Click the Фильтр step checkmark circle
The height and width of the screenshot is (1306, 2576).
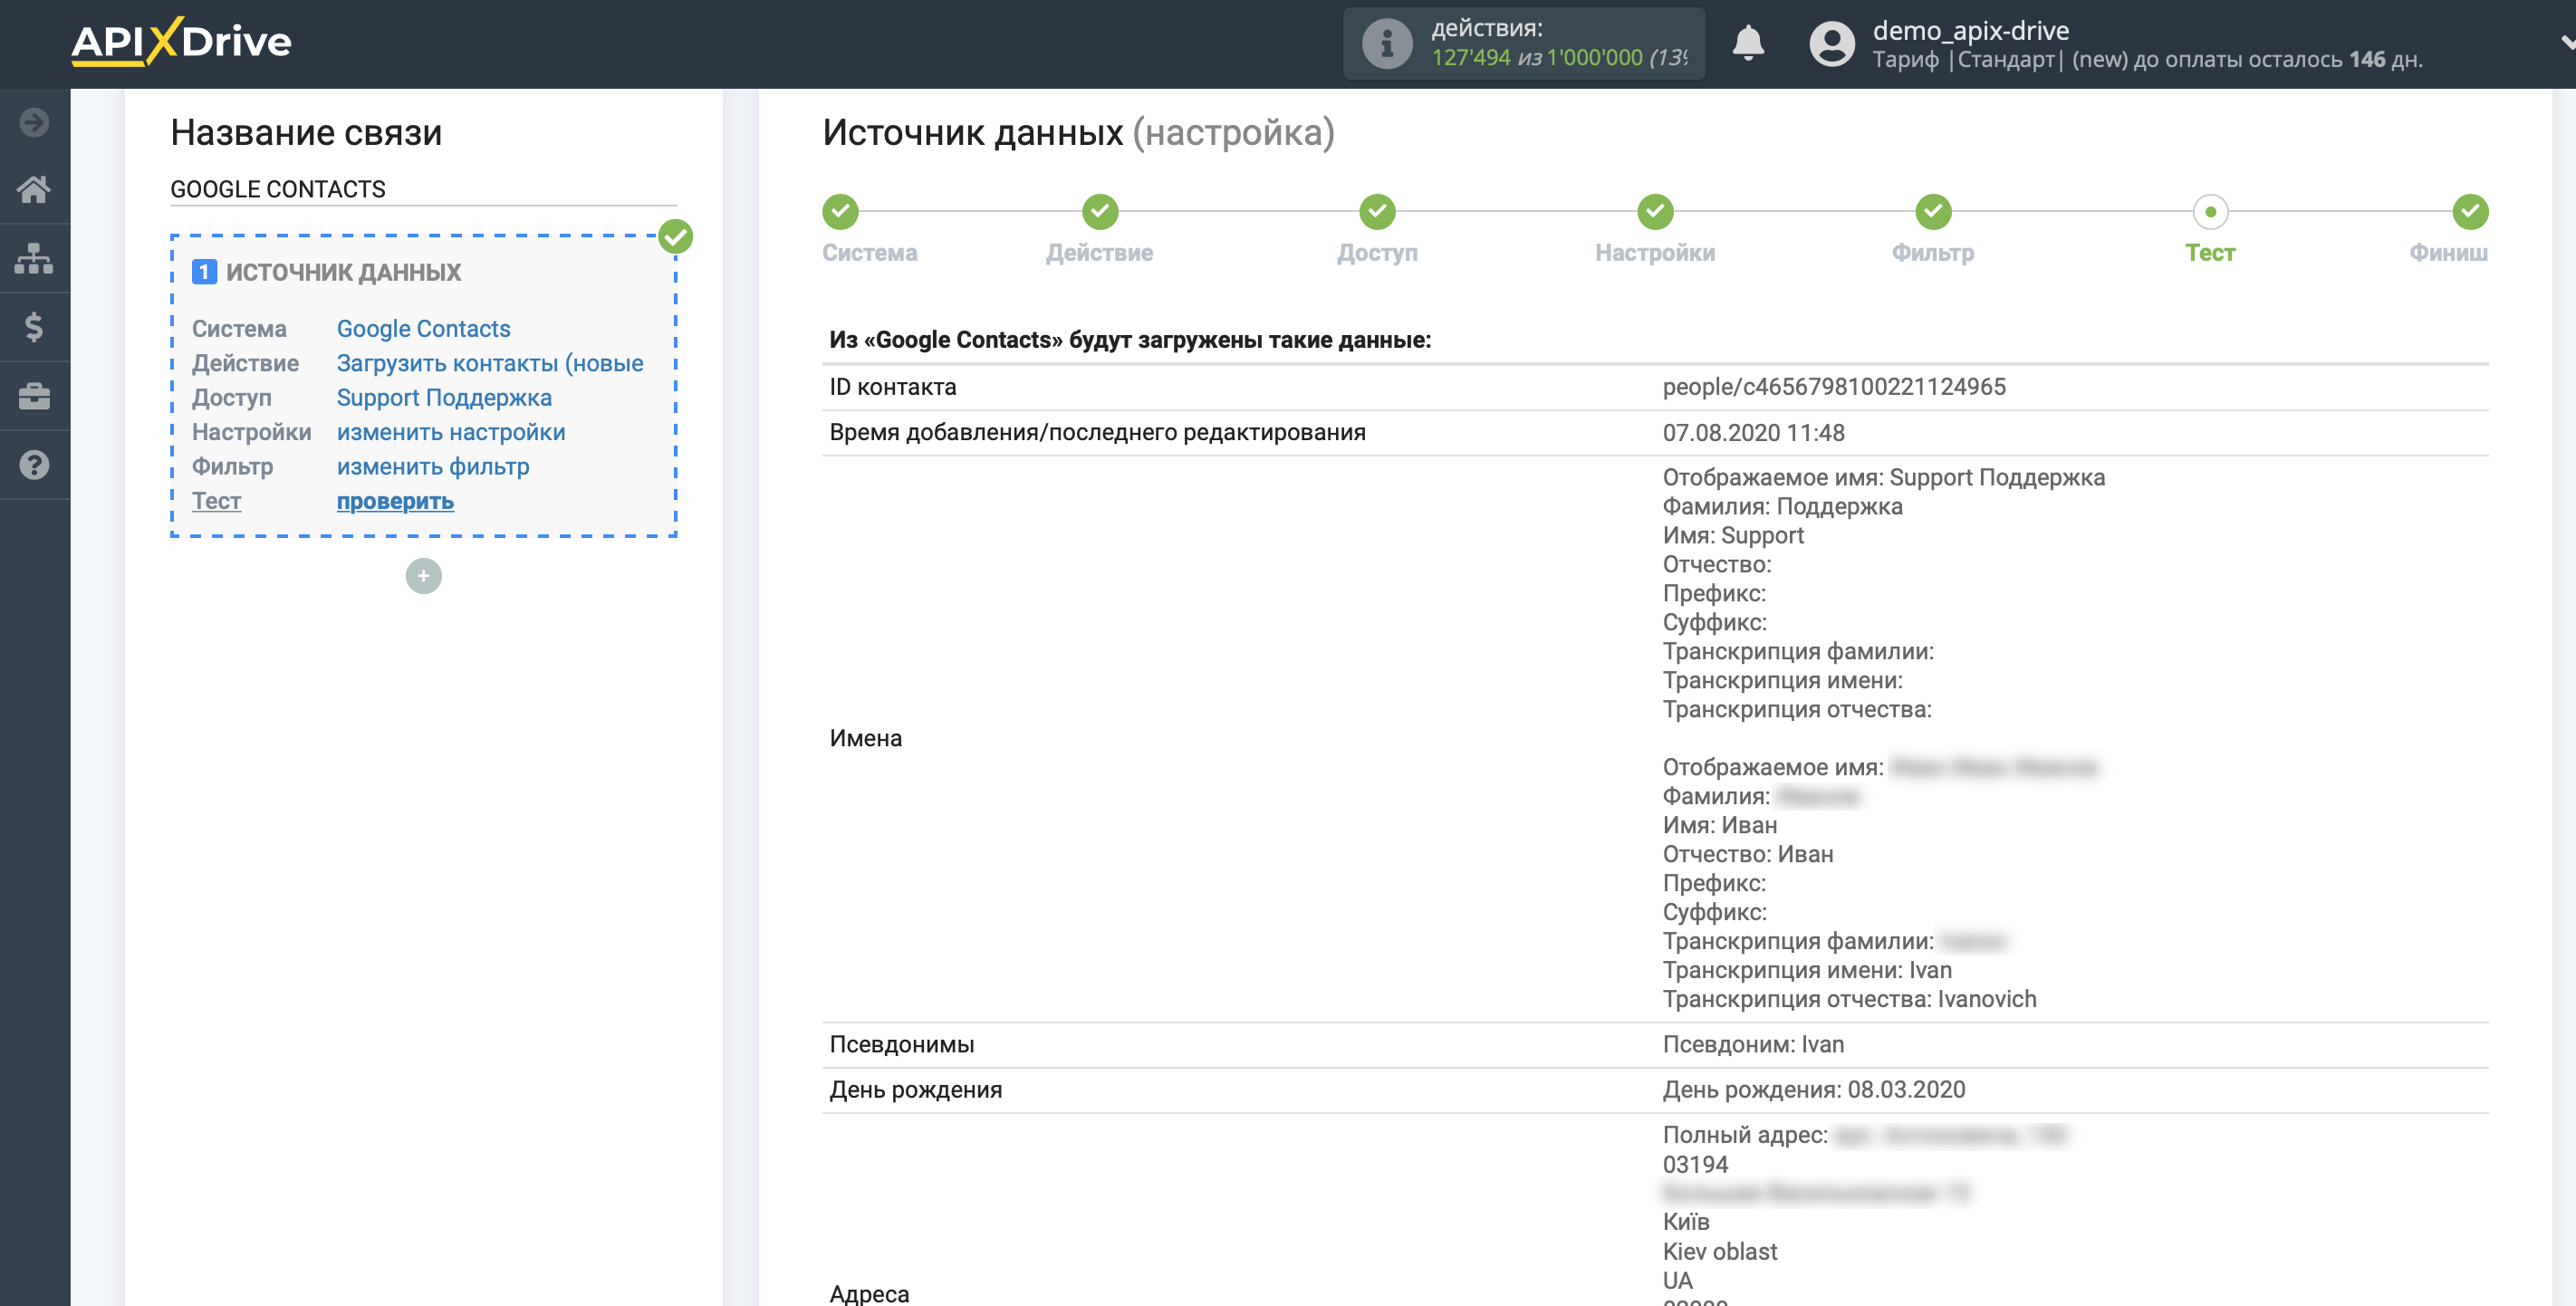tap(1933, 211)
